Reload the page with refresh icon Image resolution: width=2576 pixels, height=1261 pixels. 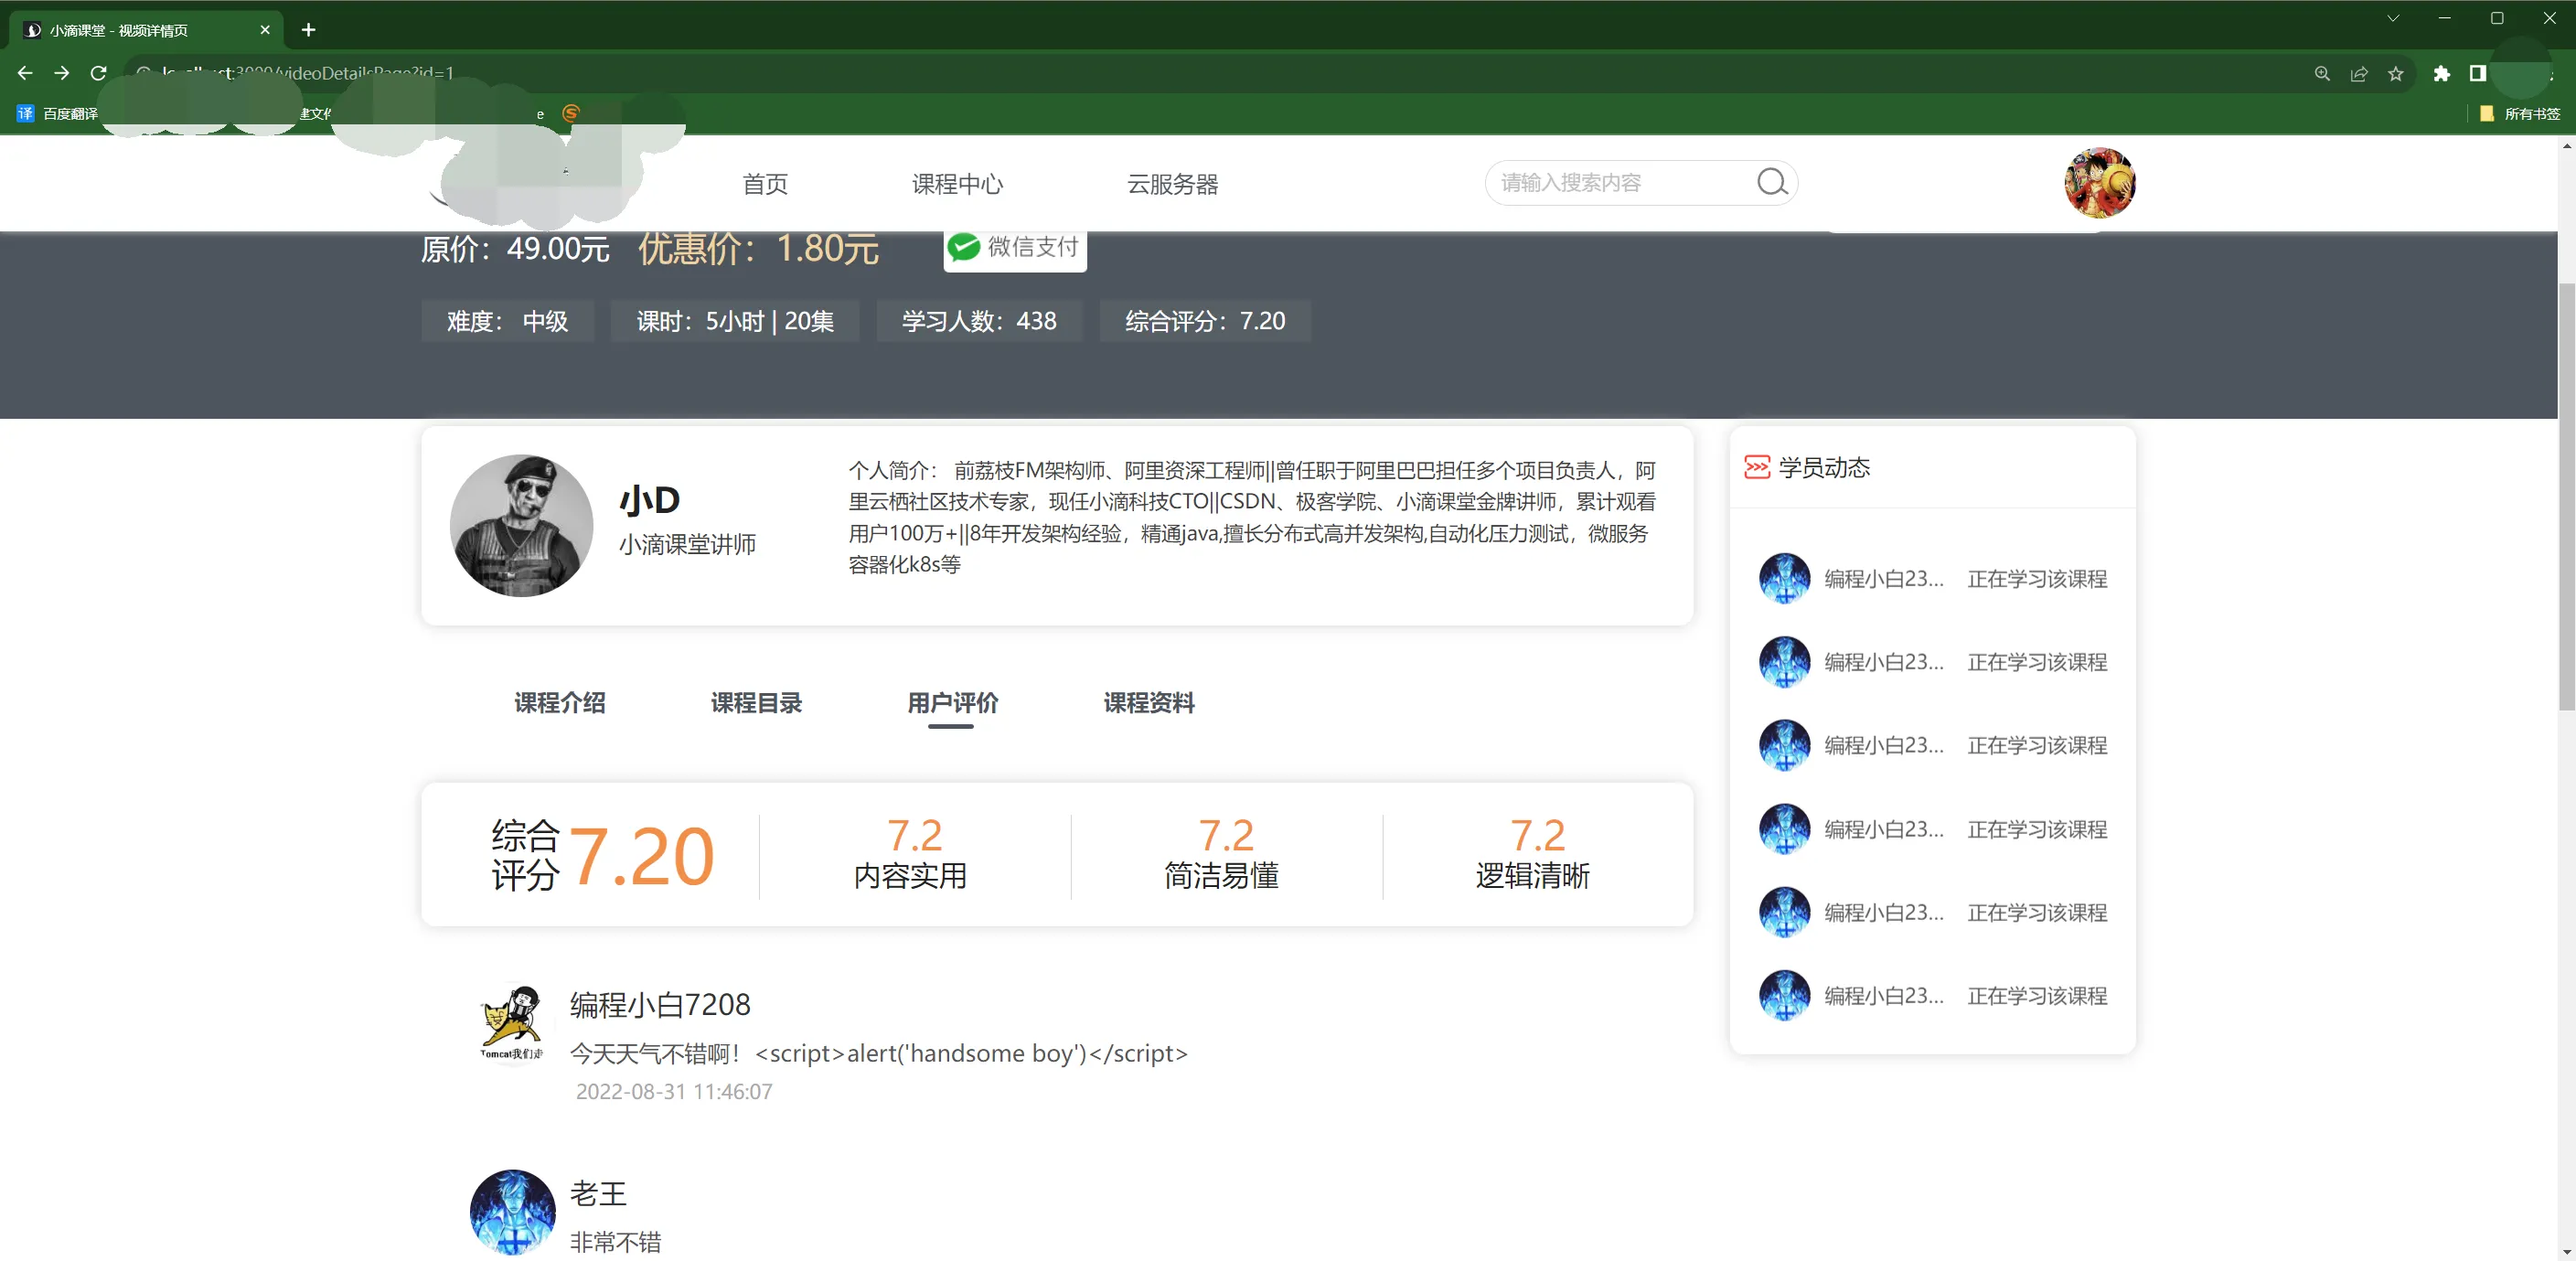coord(98,73)
